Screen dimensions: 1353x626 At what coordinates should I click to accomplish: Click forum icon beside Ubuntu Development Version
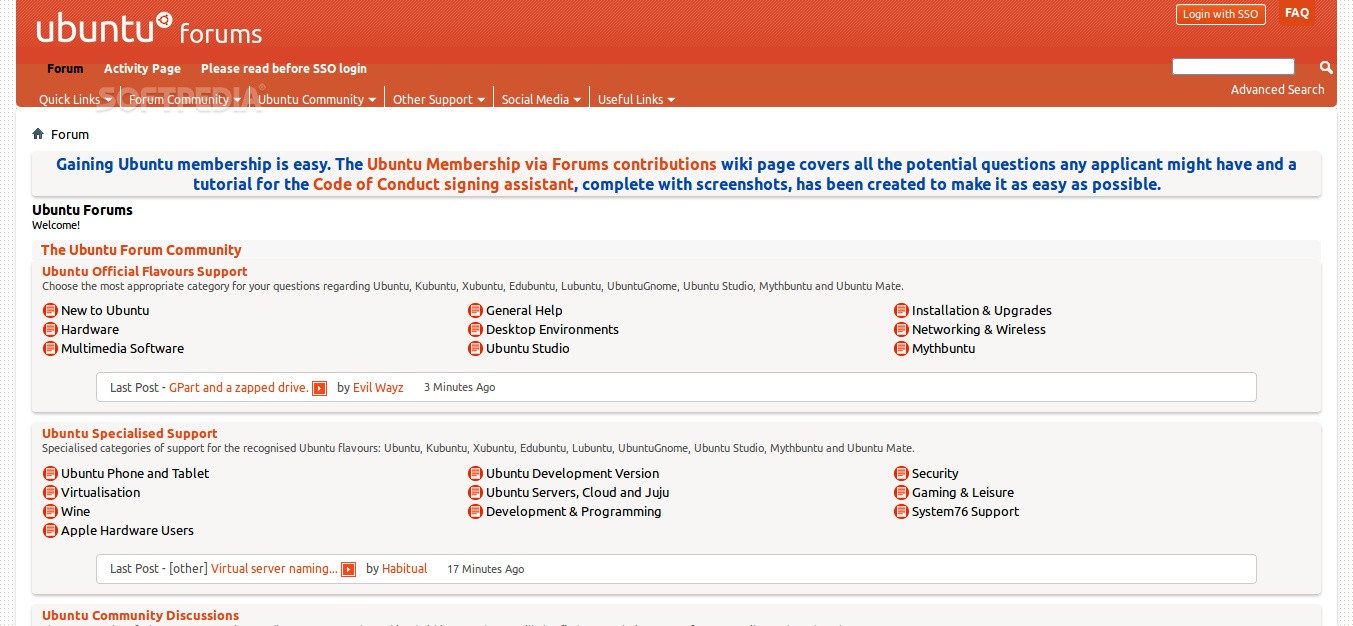point(476,473)
